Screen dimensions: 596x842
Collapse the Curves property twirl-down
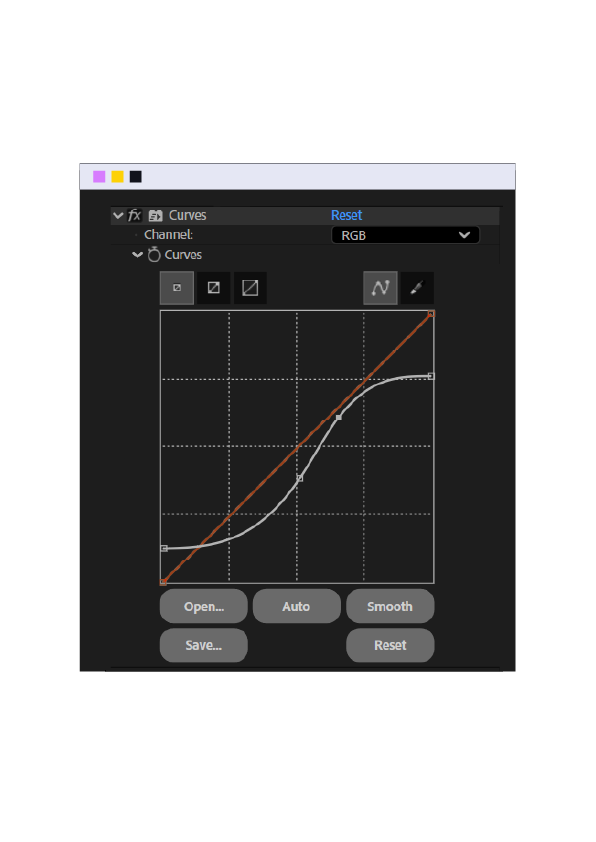coord(137,255)
